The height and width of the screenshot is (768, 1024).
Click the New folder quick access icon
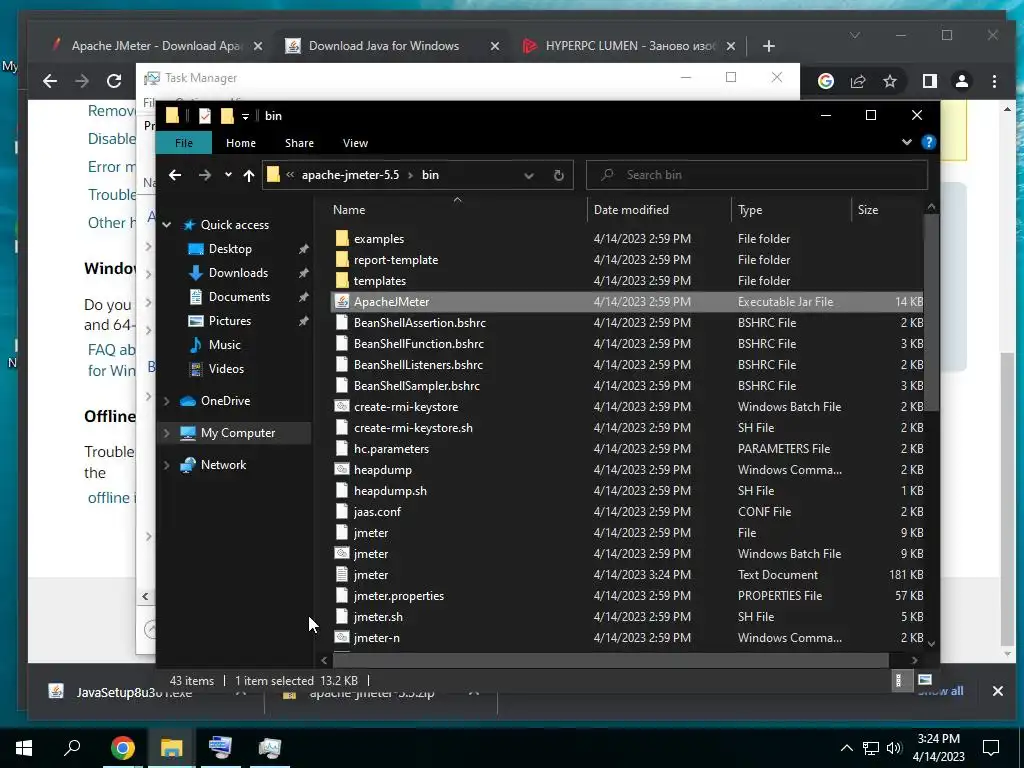click(x=227, y=116)
